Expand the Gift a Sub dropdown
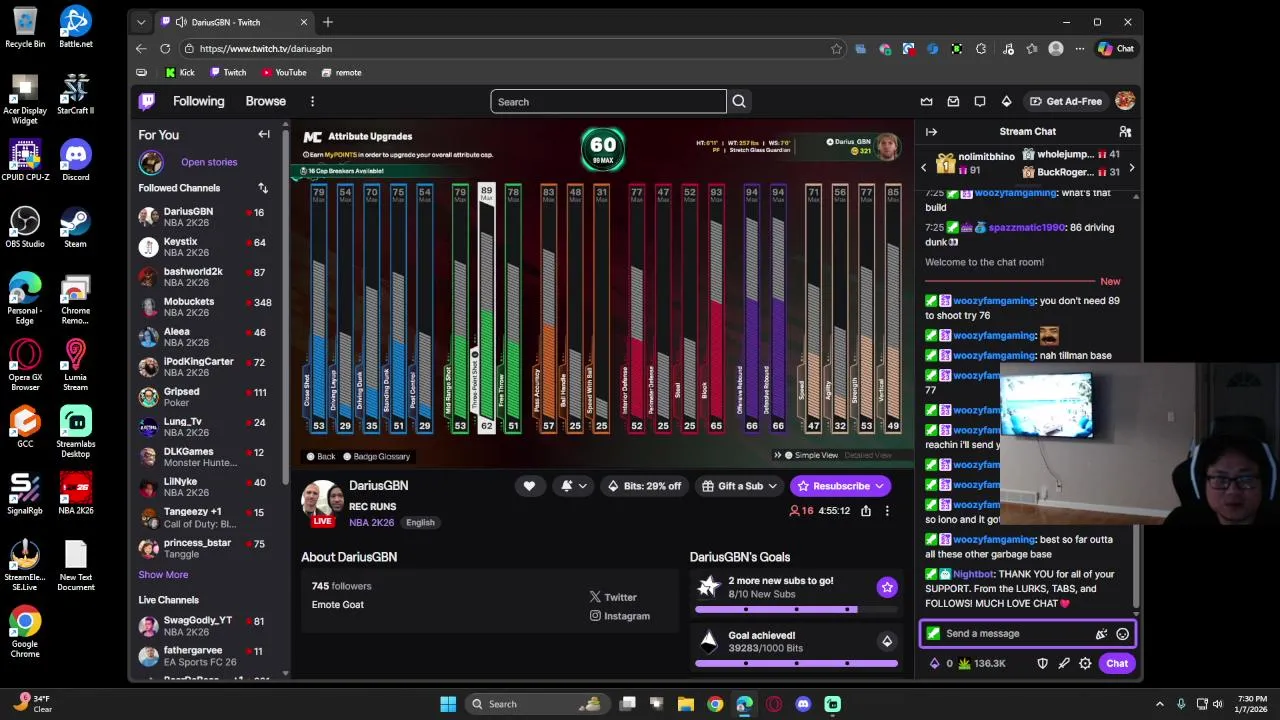 [740, 486]
